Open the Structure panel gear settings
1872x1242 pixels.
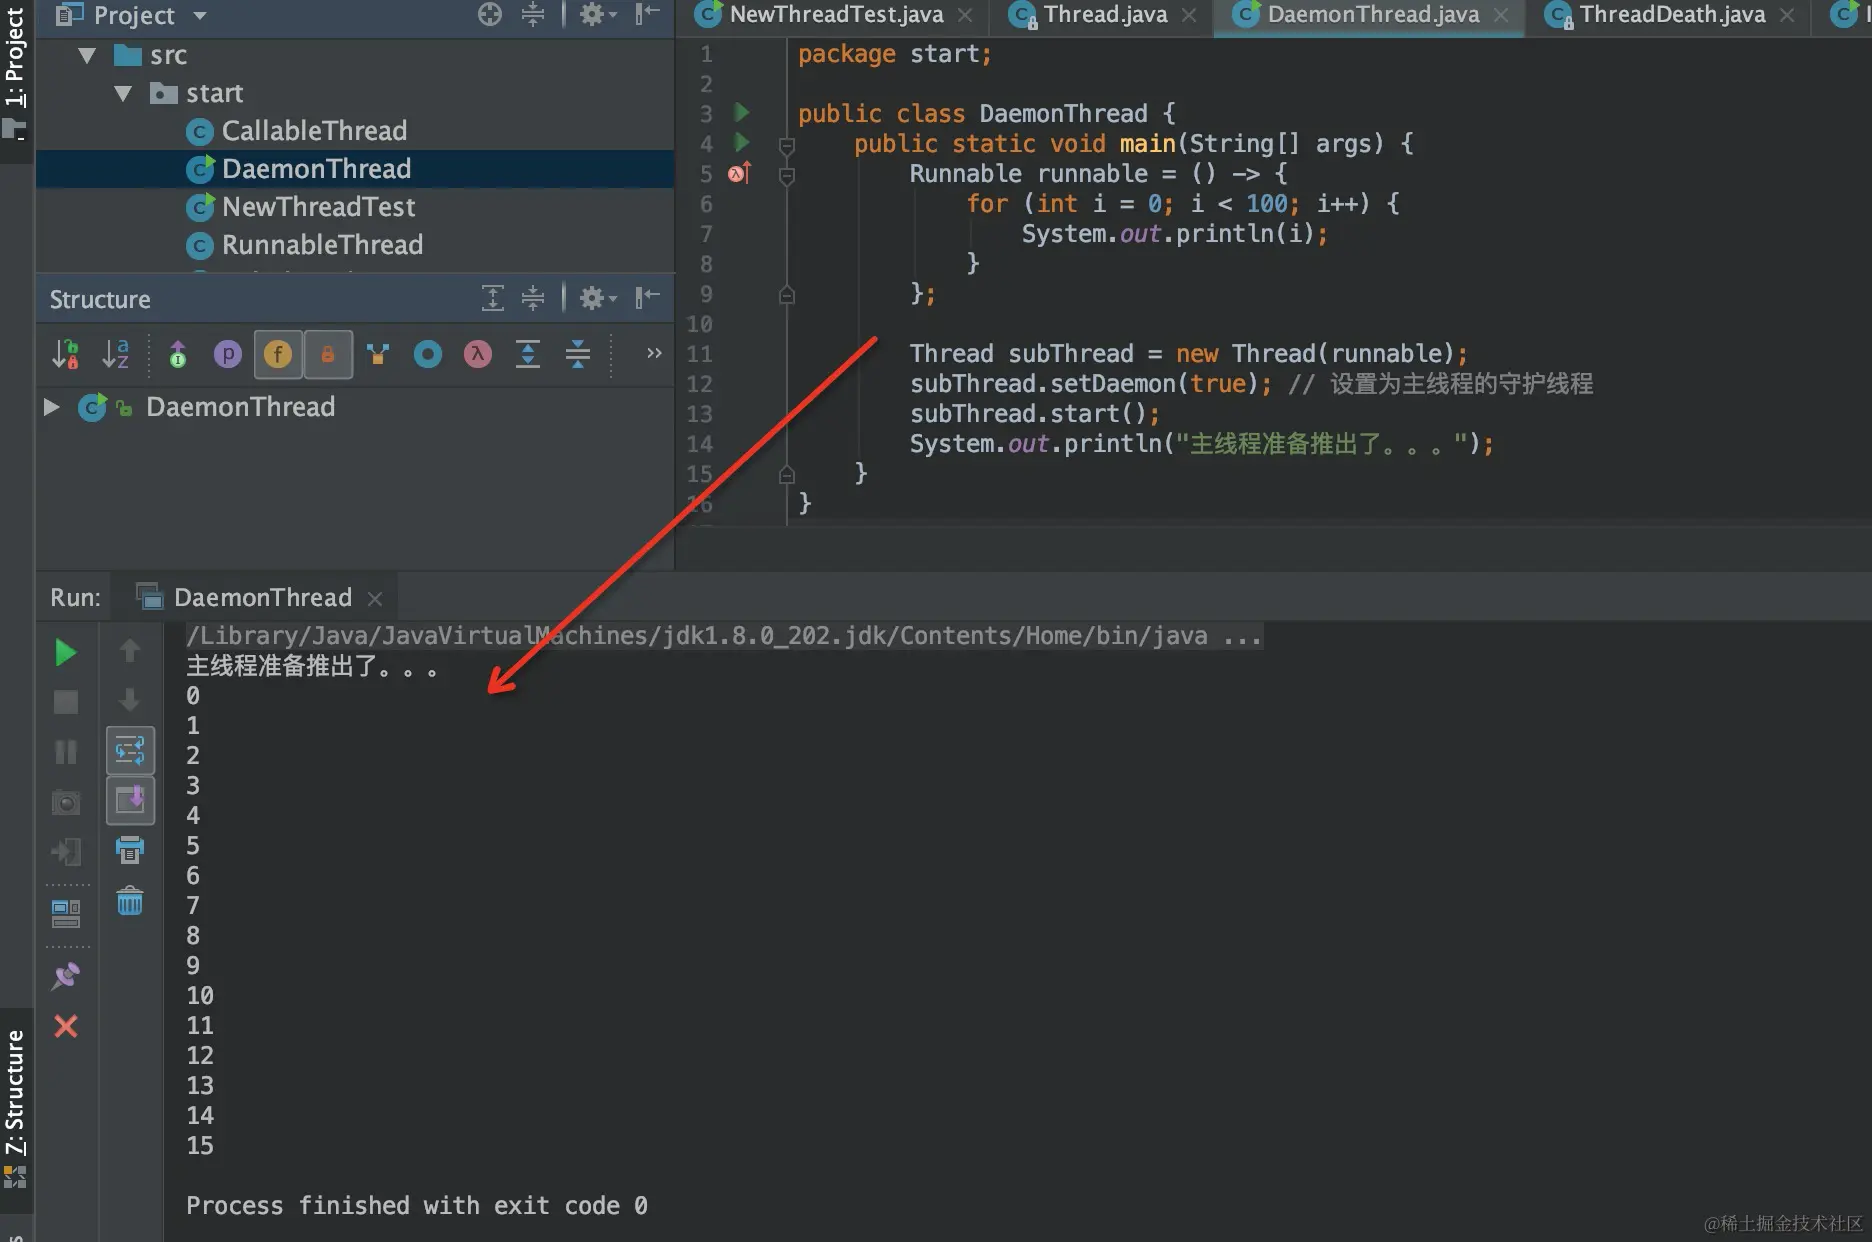coord(597,297)
